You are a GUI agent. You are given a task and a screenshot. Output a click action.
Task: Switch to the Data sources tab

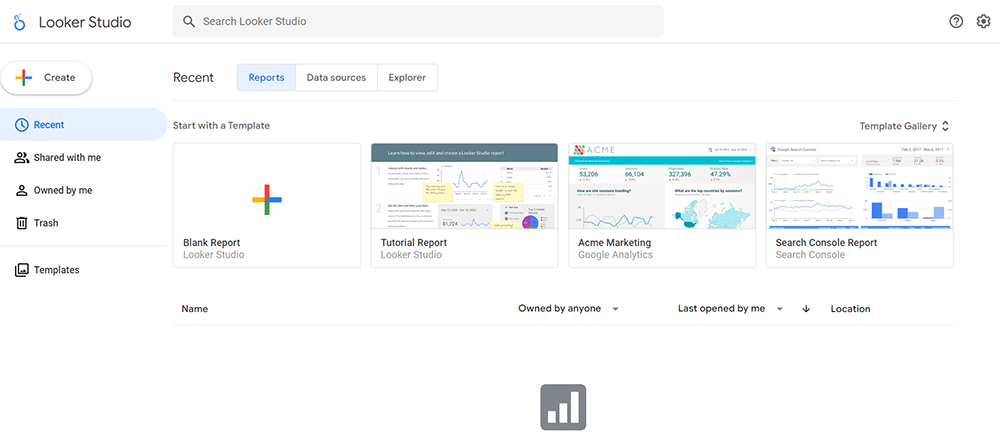click(337, 78)
